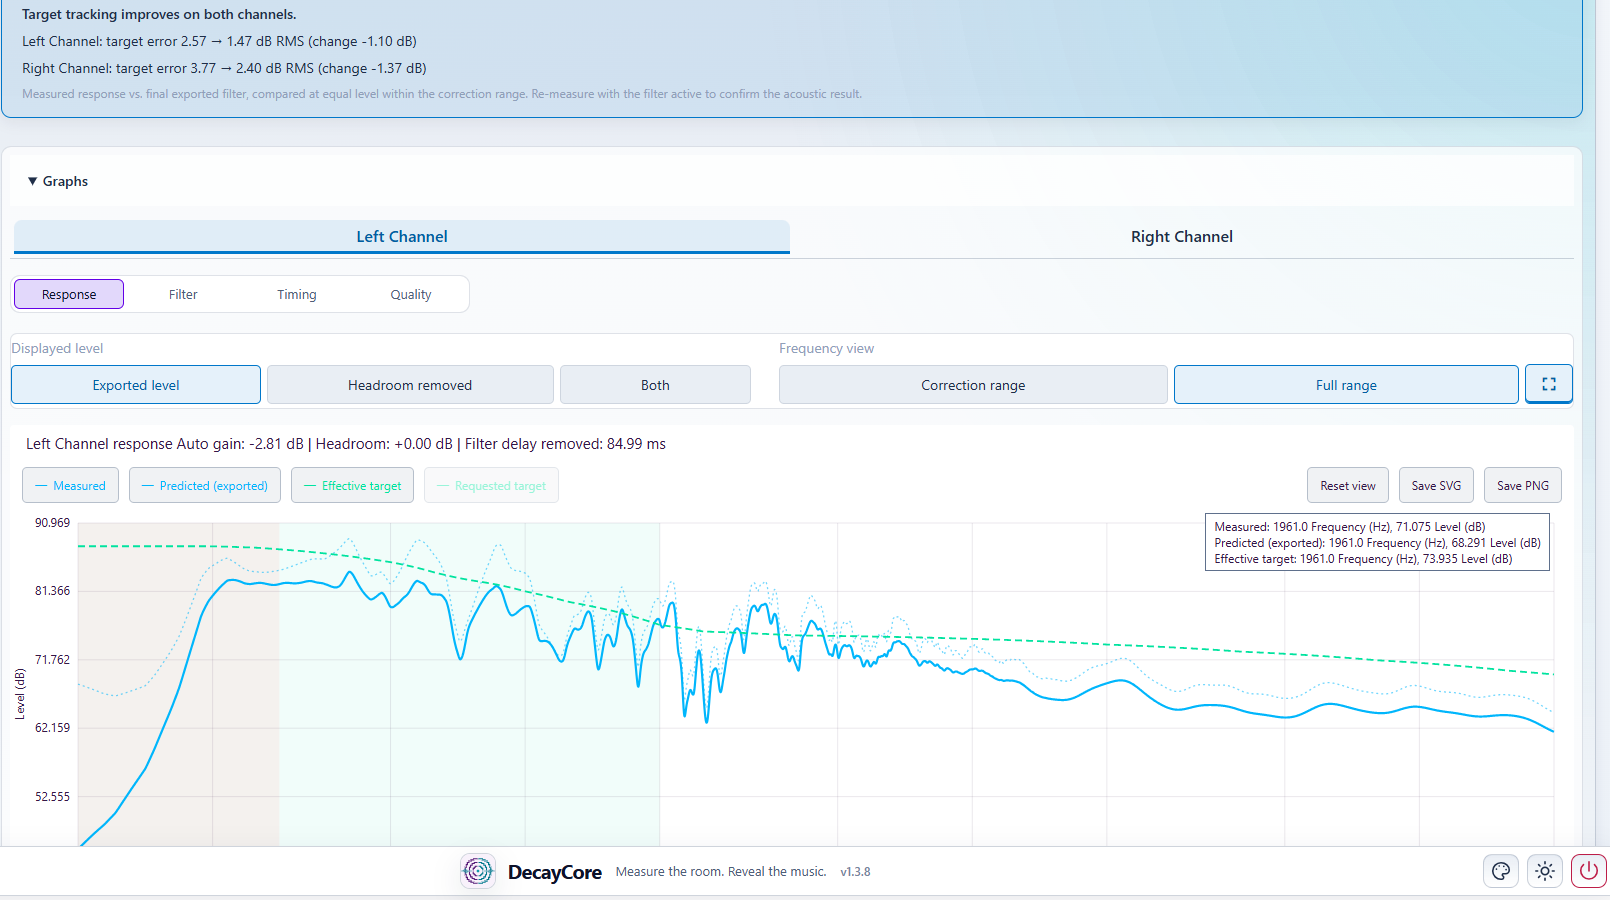Viewport: 1610px width, 900px height.
Task: Toggle fullscreen graph view icon
Action: point(1548,384)
